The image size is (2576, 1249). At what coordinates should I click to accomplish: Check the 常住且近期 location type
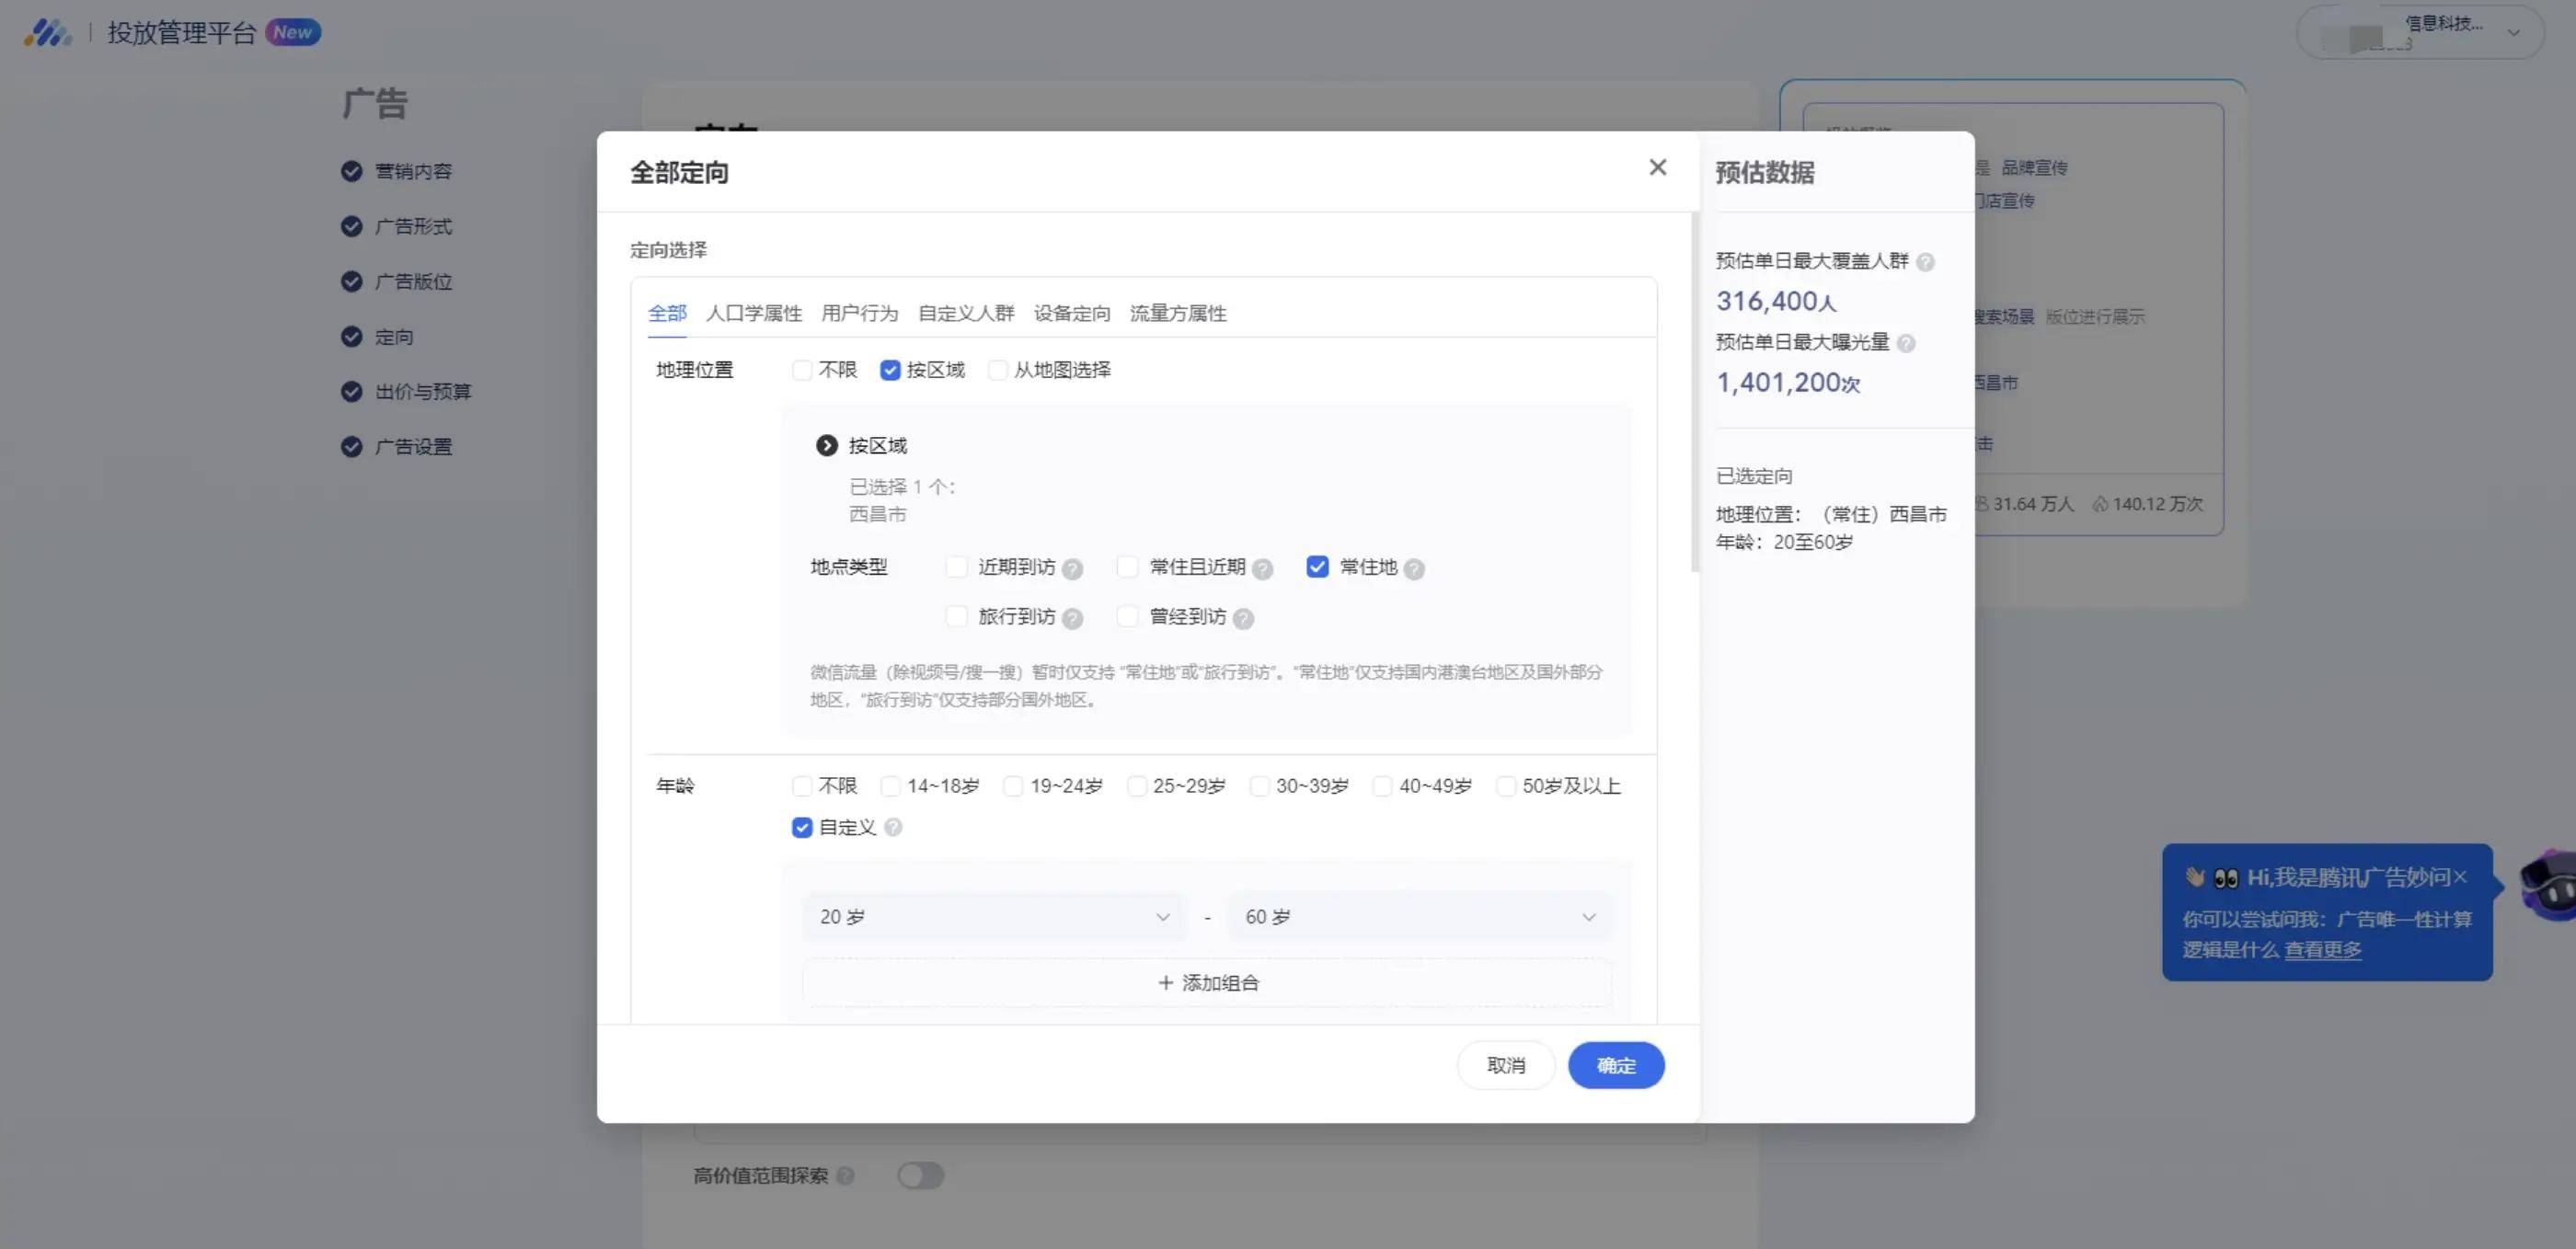click(1127, 567)
